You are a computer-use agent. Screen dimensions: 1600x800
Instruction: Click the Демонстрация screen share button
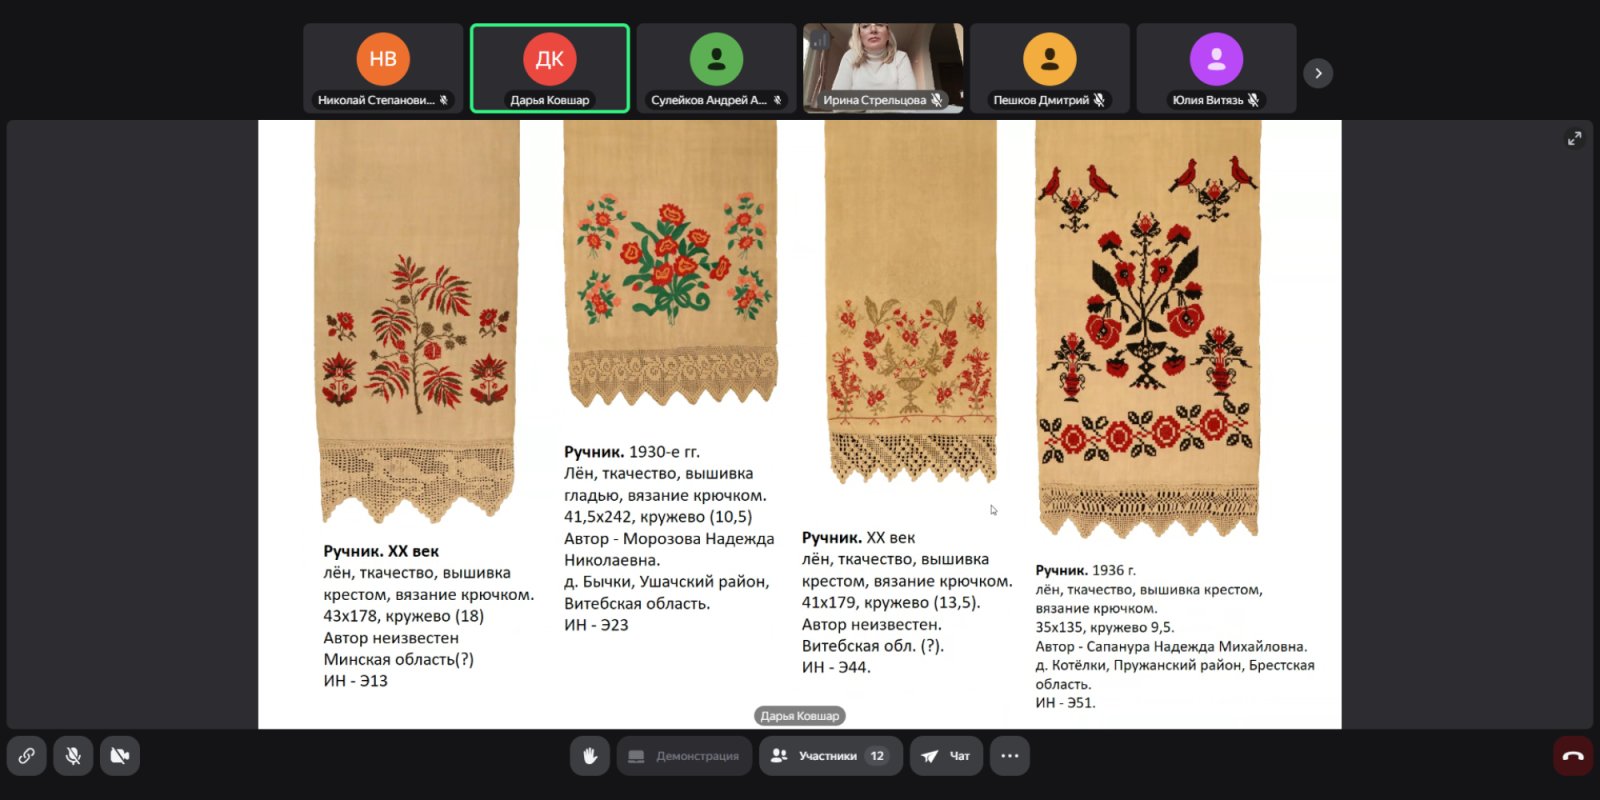click(x=684, y=756)
